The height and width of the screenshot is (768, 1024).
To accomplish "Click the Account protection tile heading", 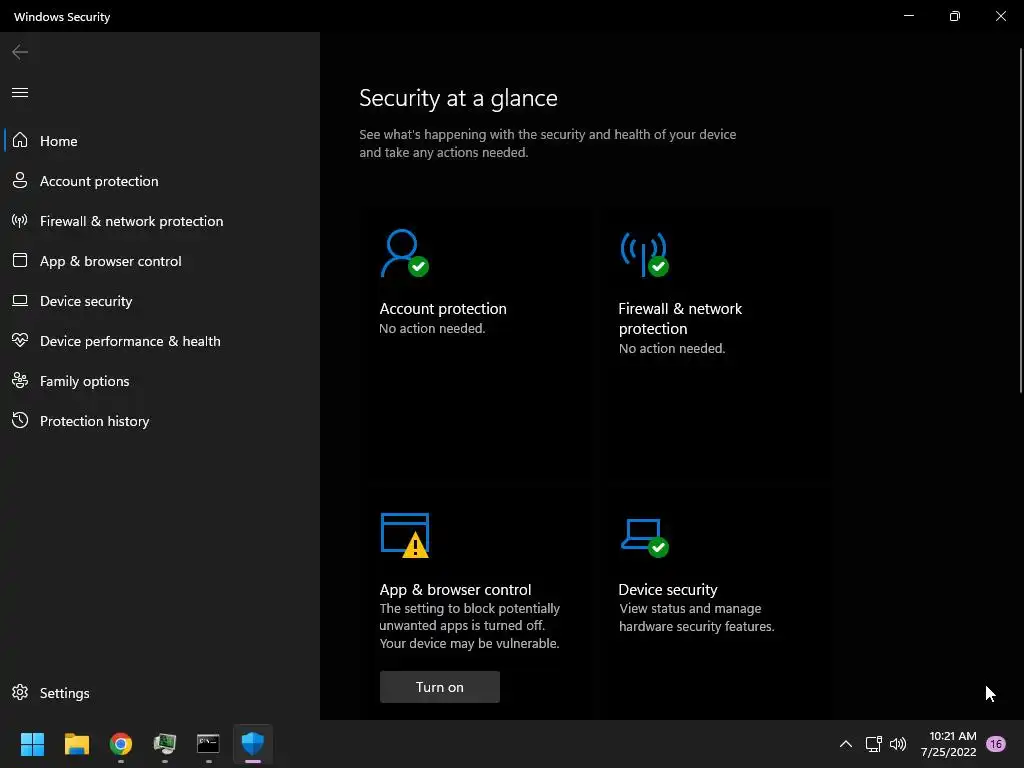I will point(443,308).
